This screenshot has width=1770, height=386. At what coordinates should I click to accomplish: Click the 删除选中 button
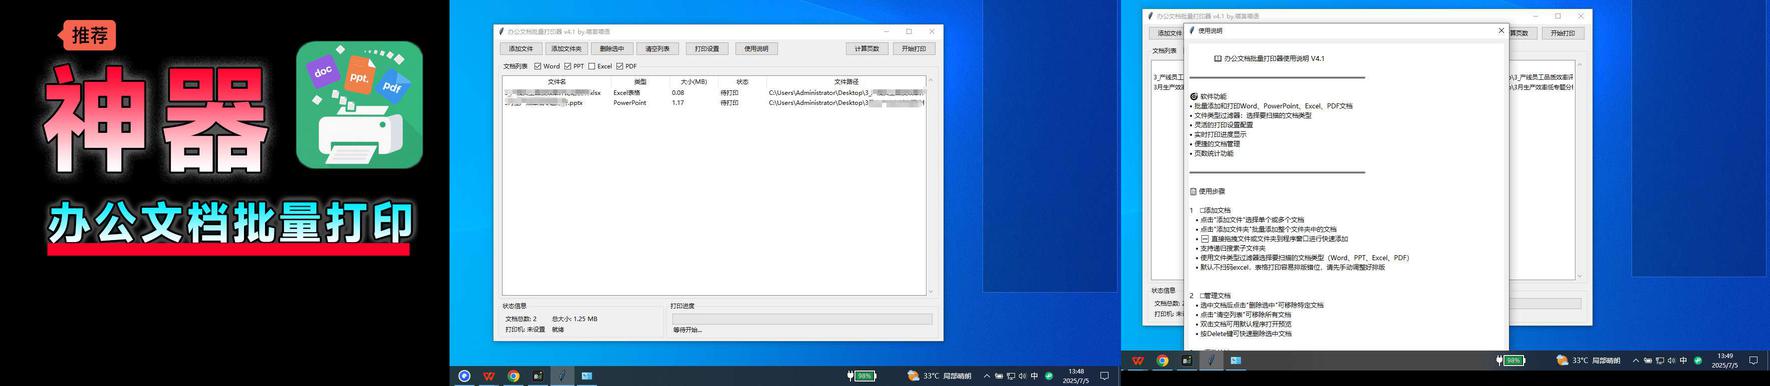[611, 48]
